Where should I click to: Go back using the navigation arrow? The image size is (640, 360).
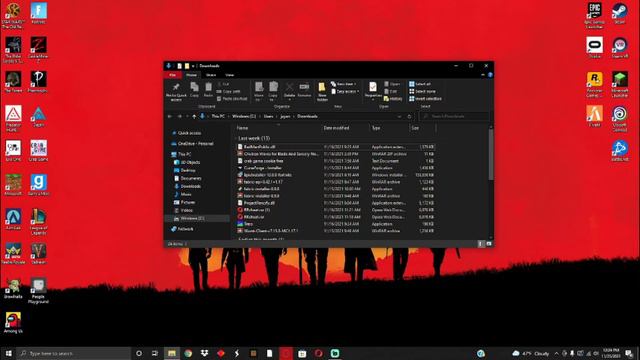(170, 116)
